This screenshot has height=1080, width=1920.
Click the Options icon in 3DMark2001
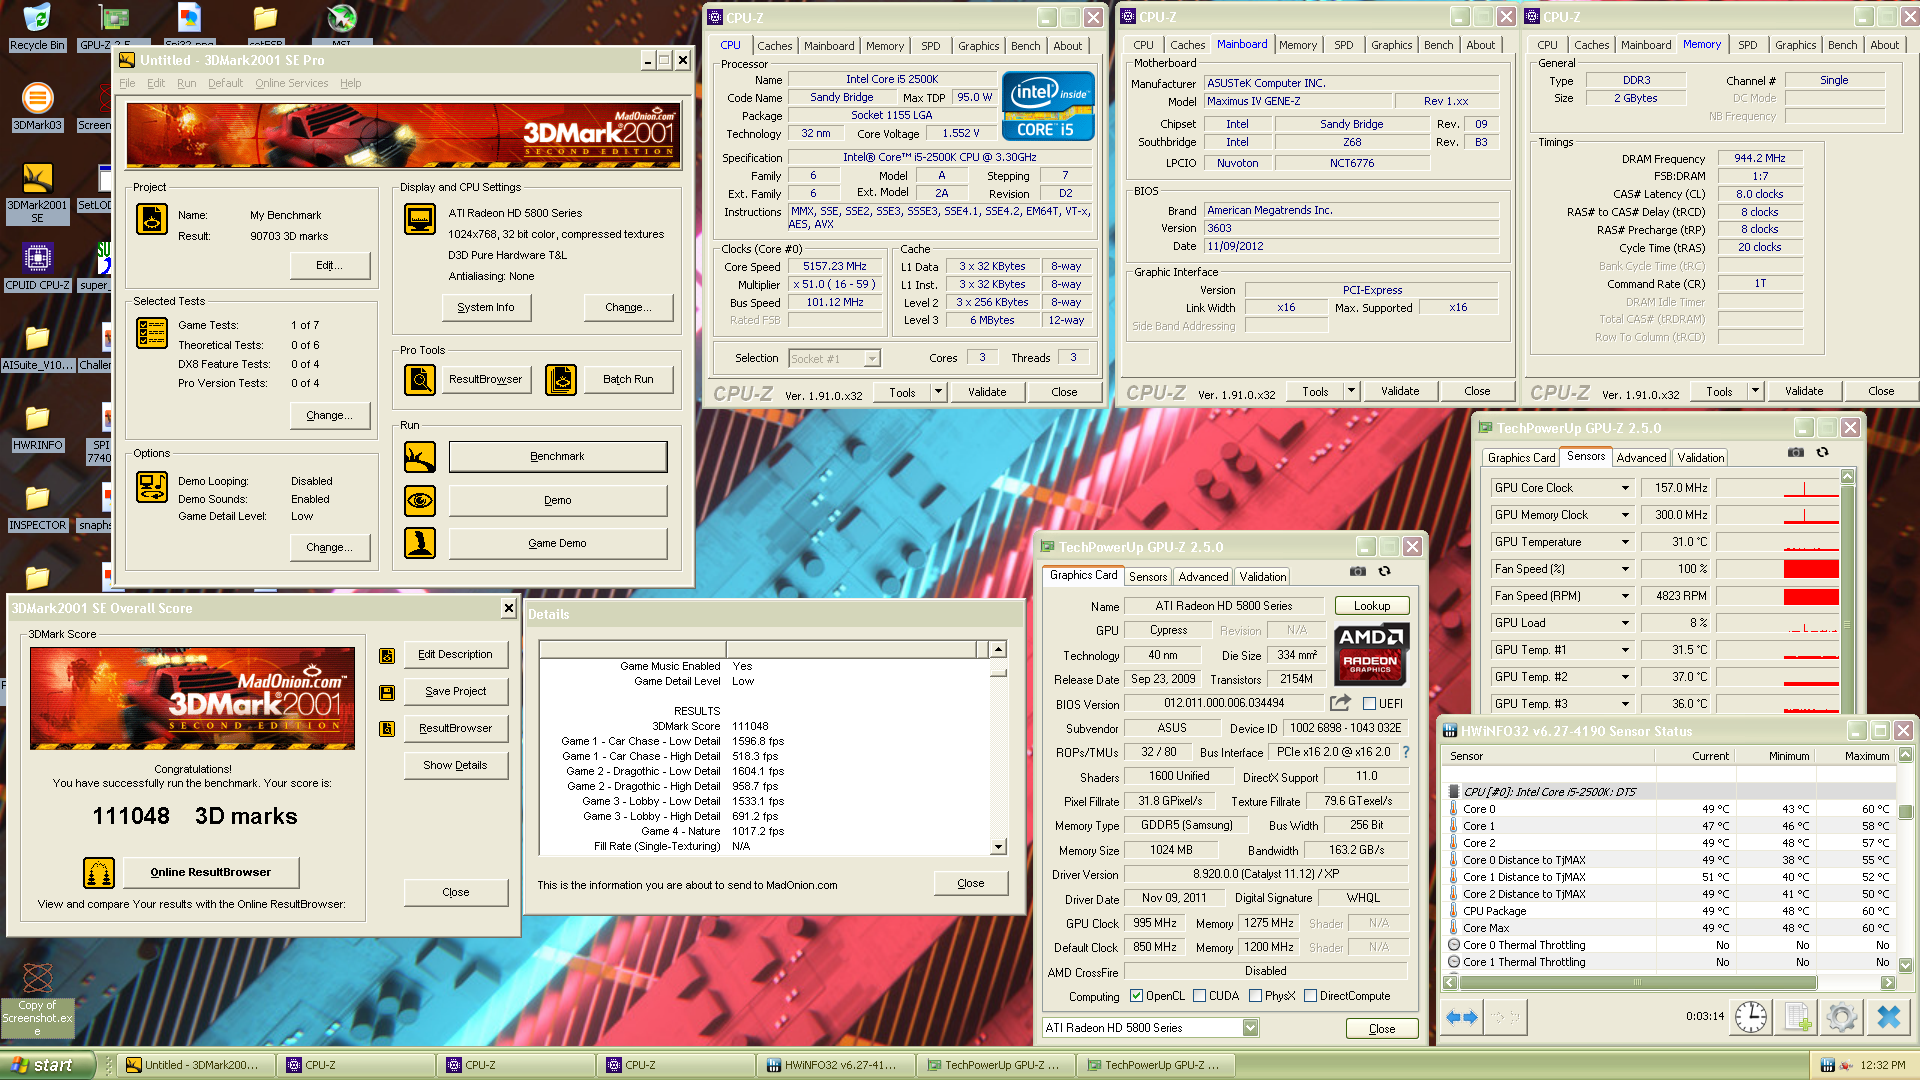(152, 487)
